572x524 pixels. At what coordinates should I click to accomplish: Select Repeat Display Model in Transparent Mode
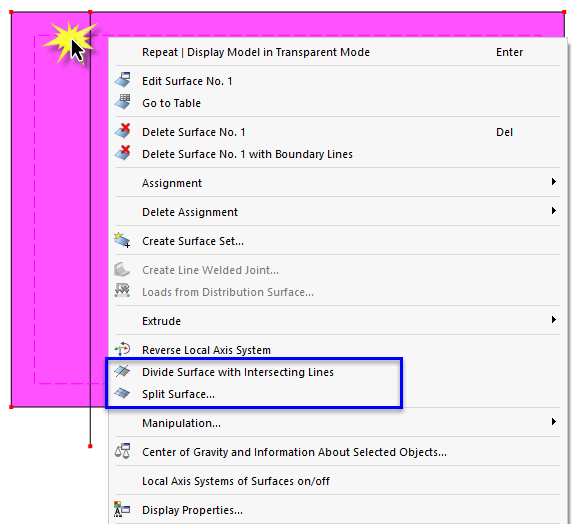pos(338,52)
